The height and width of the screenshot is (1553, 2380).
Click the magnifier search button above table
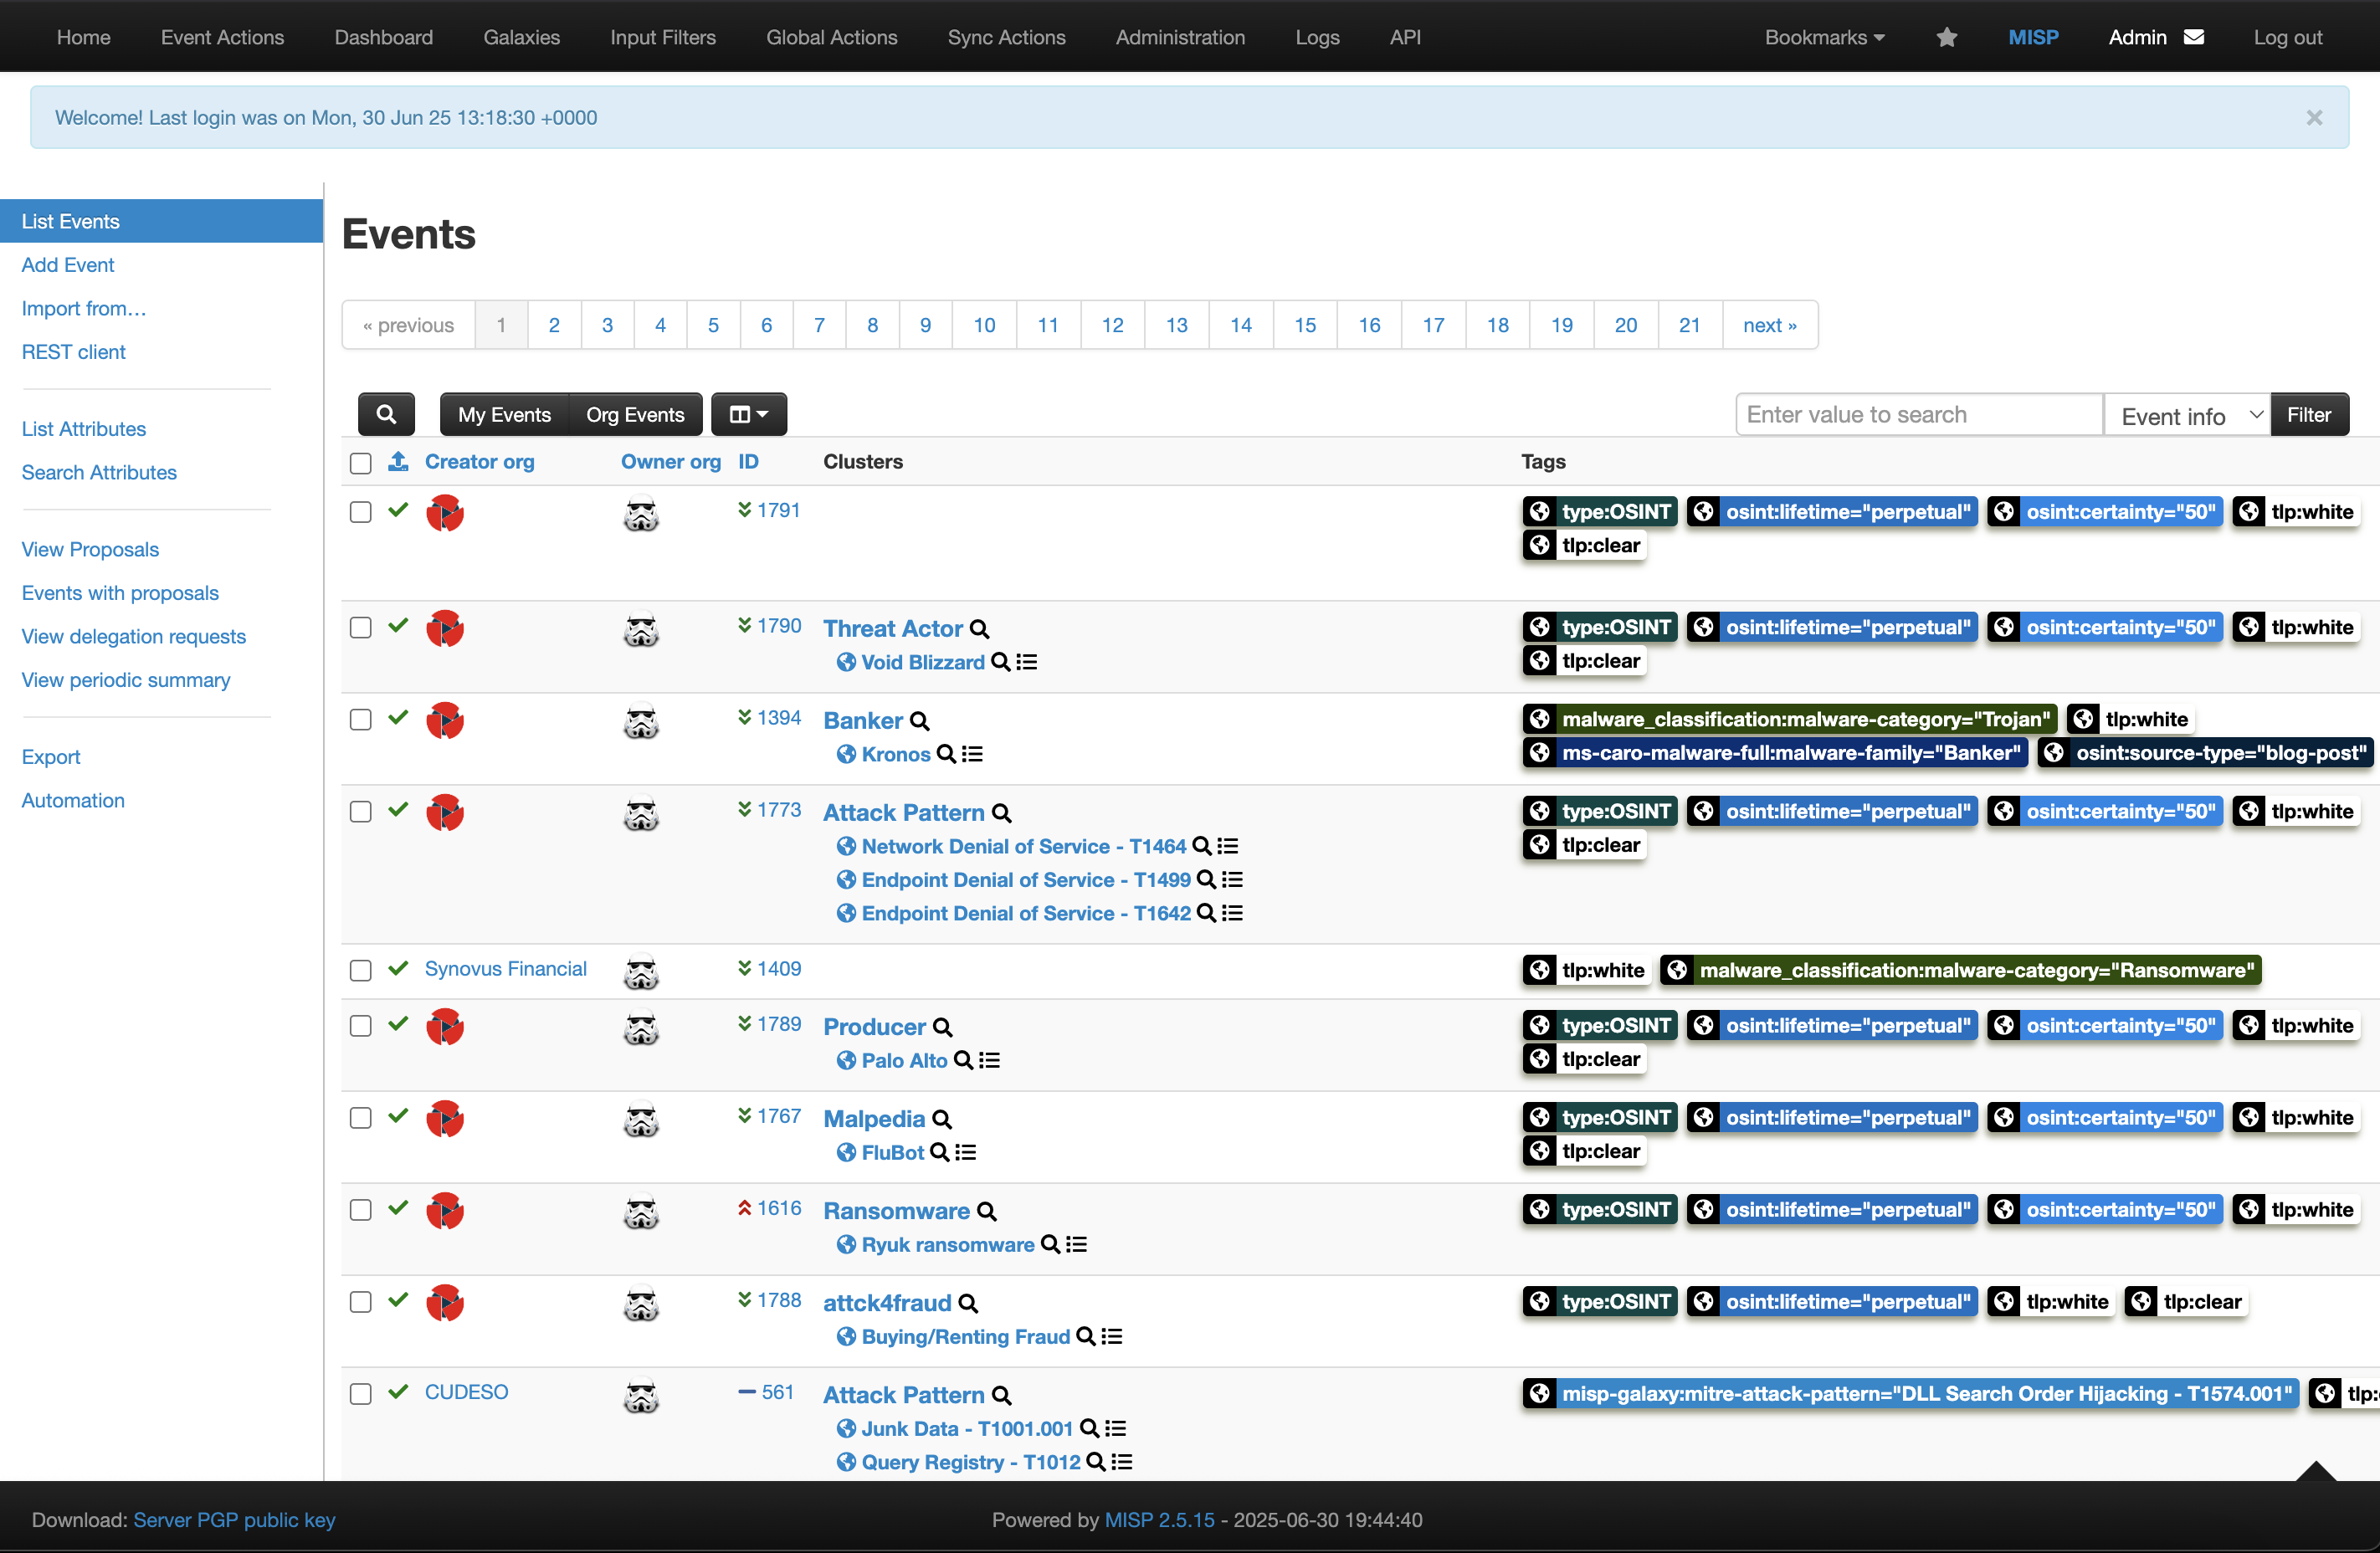coord(386,414)
